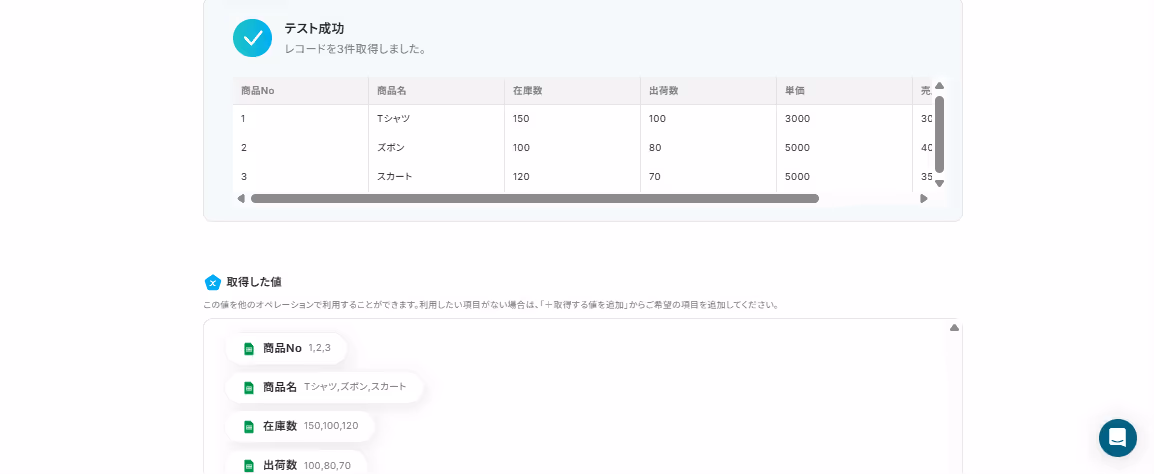Click the blue pentagon icon beside 取得した値
The image size is (1154, 474).
(213, 282)
